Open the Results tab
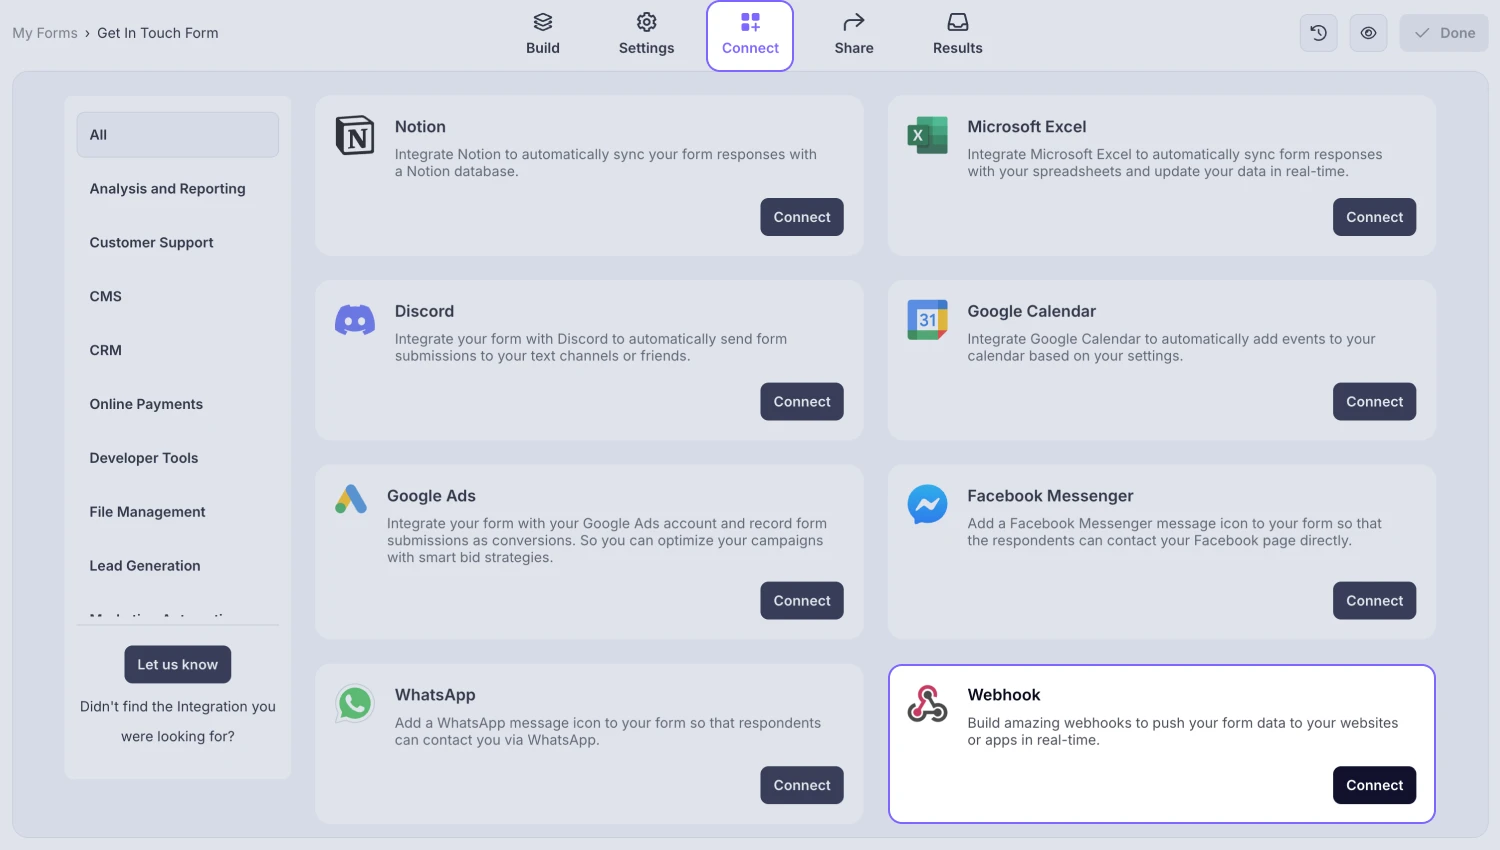Image resolution: width=1500 pixels, height=850 pixels. coord(957,33)
